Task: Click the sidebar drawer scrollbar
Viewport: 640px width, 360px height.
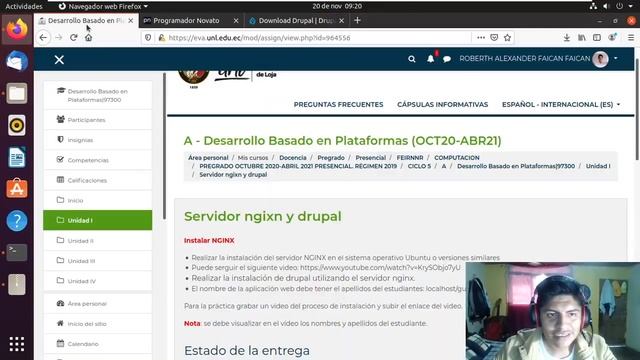Action: [164, 147]
